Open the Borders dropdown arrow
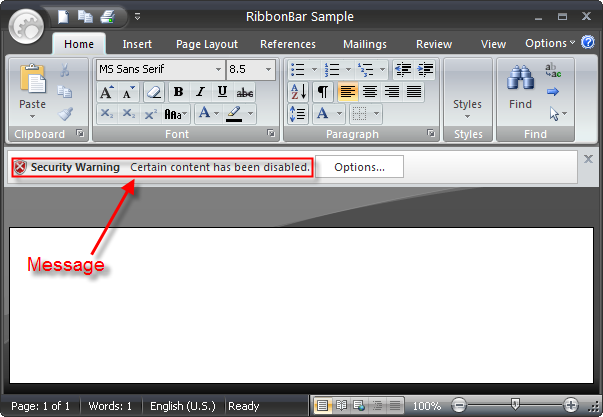The image size is (603, 417). (x=376, y=114)
